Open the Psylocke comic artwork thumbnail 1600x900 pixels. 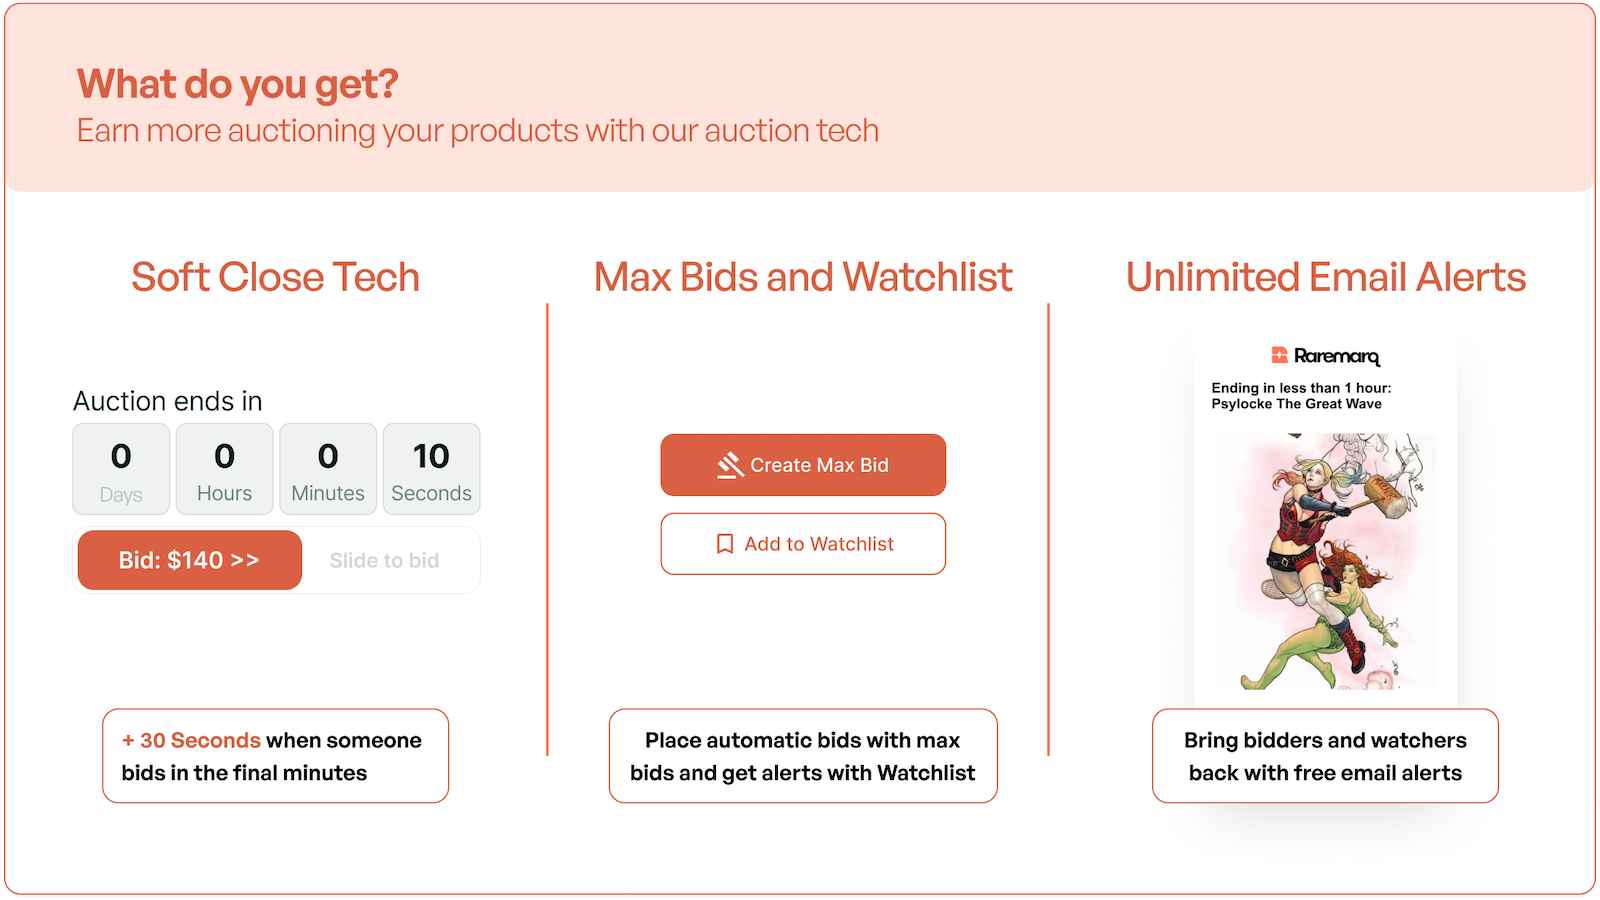pyautogui.click(x=1325, y=561)
